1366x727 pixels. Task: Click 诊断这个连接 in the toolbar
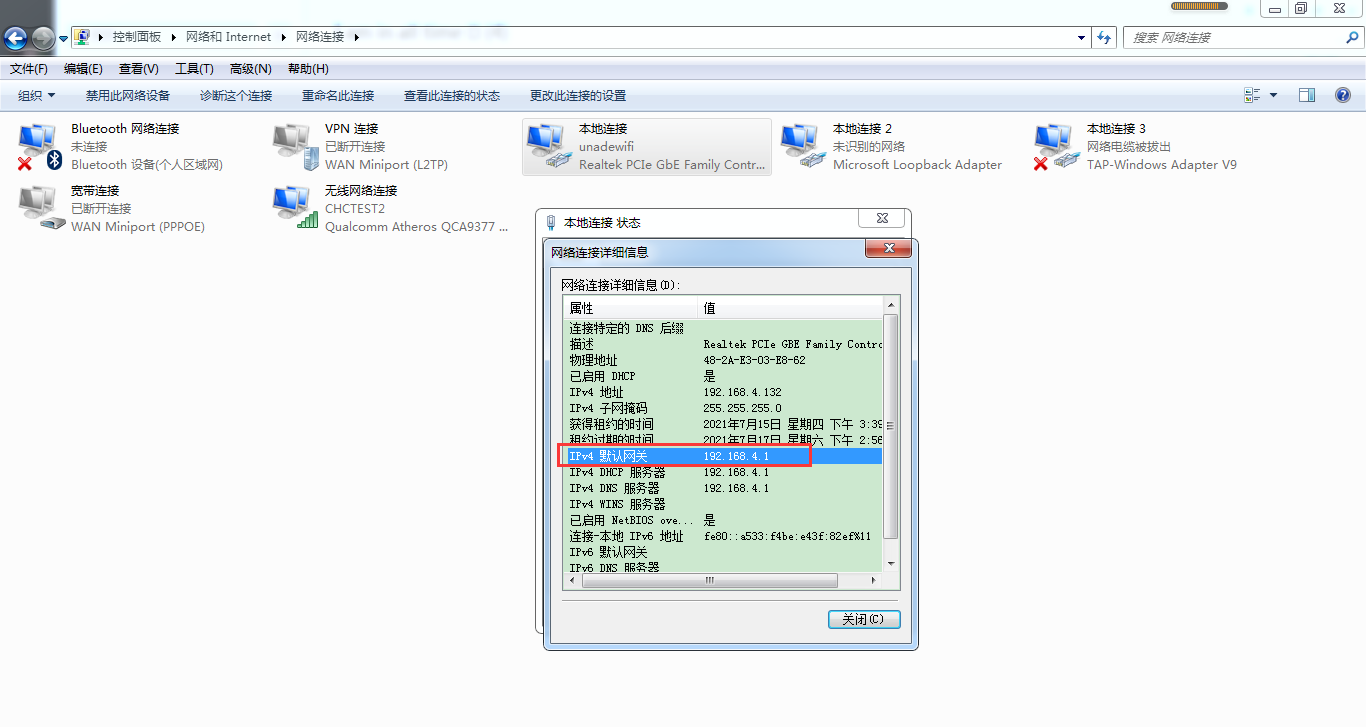(236, 96)
